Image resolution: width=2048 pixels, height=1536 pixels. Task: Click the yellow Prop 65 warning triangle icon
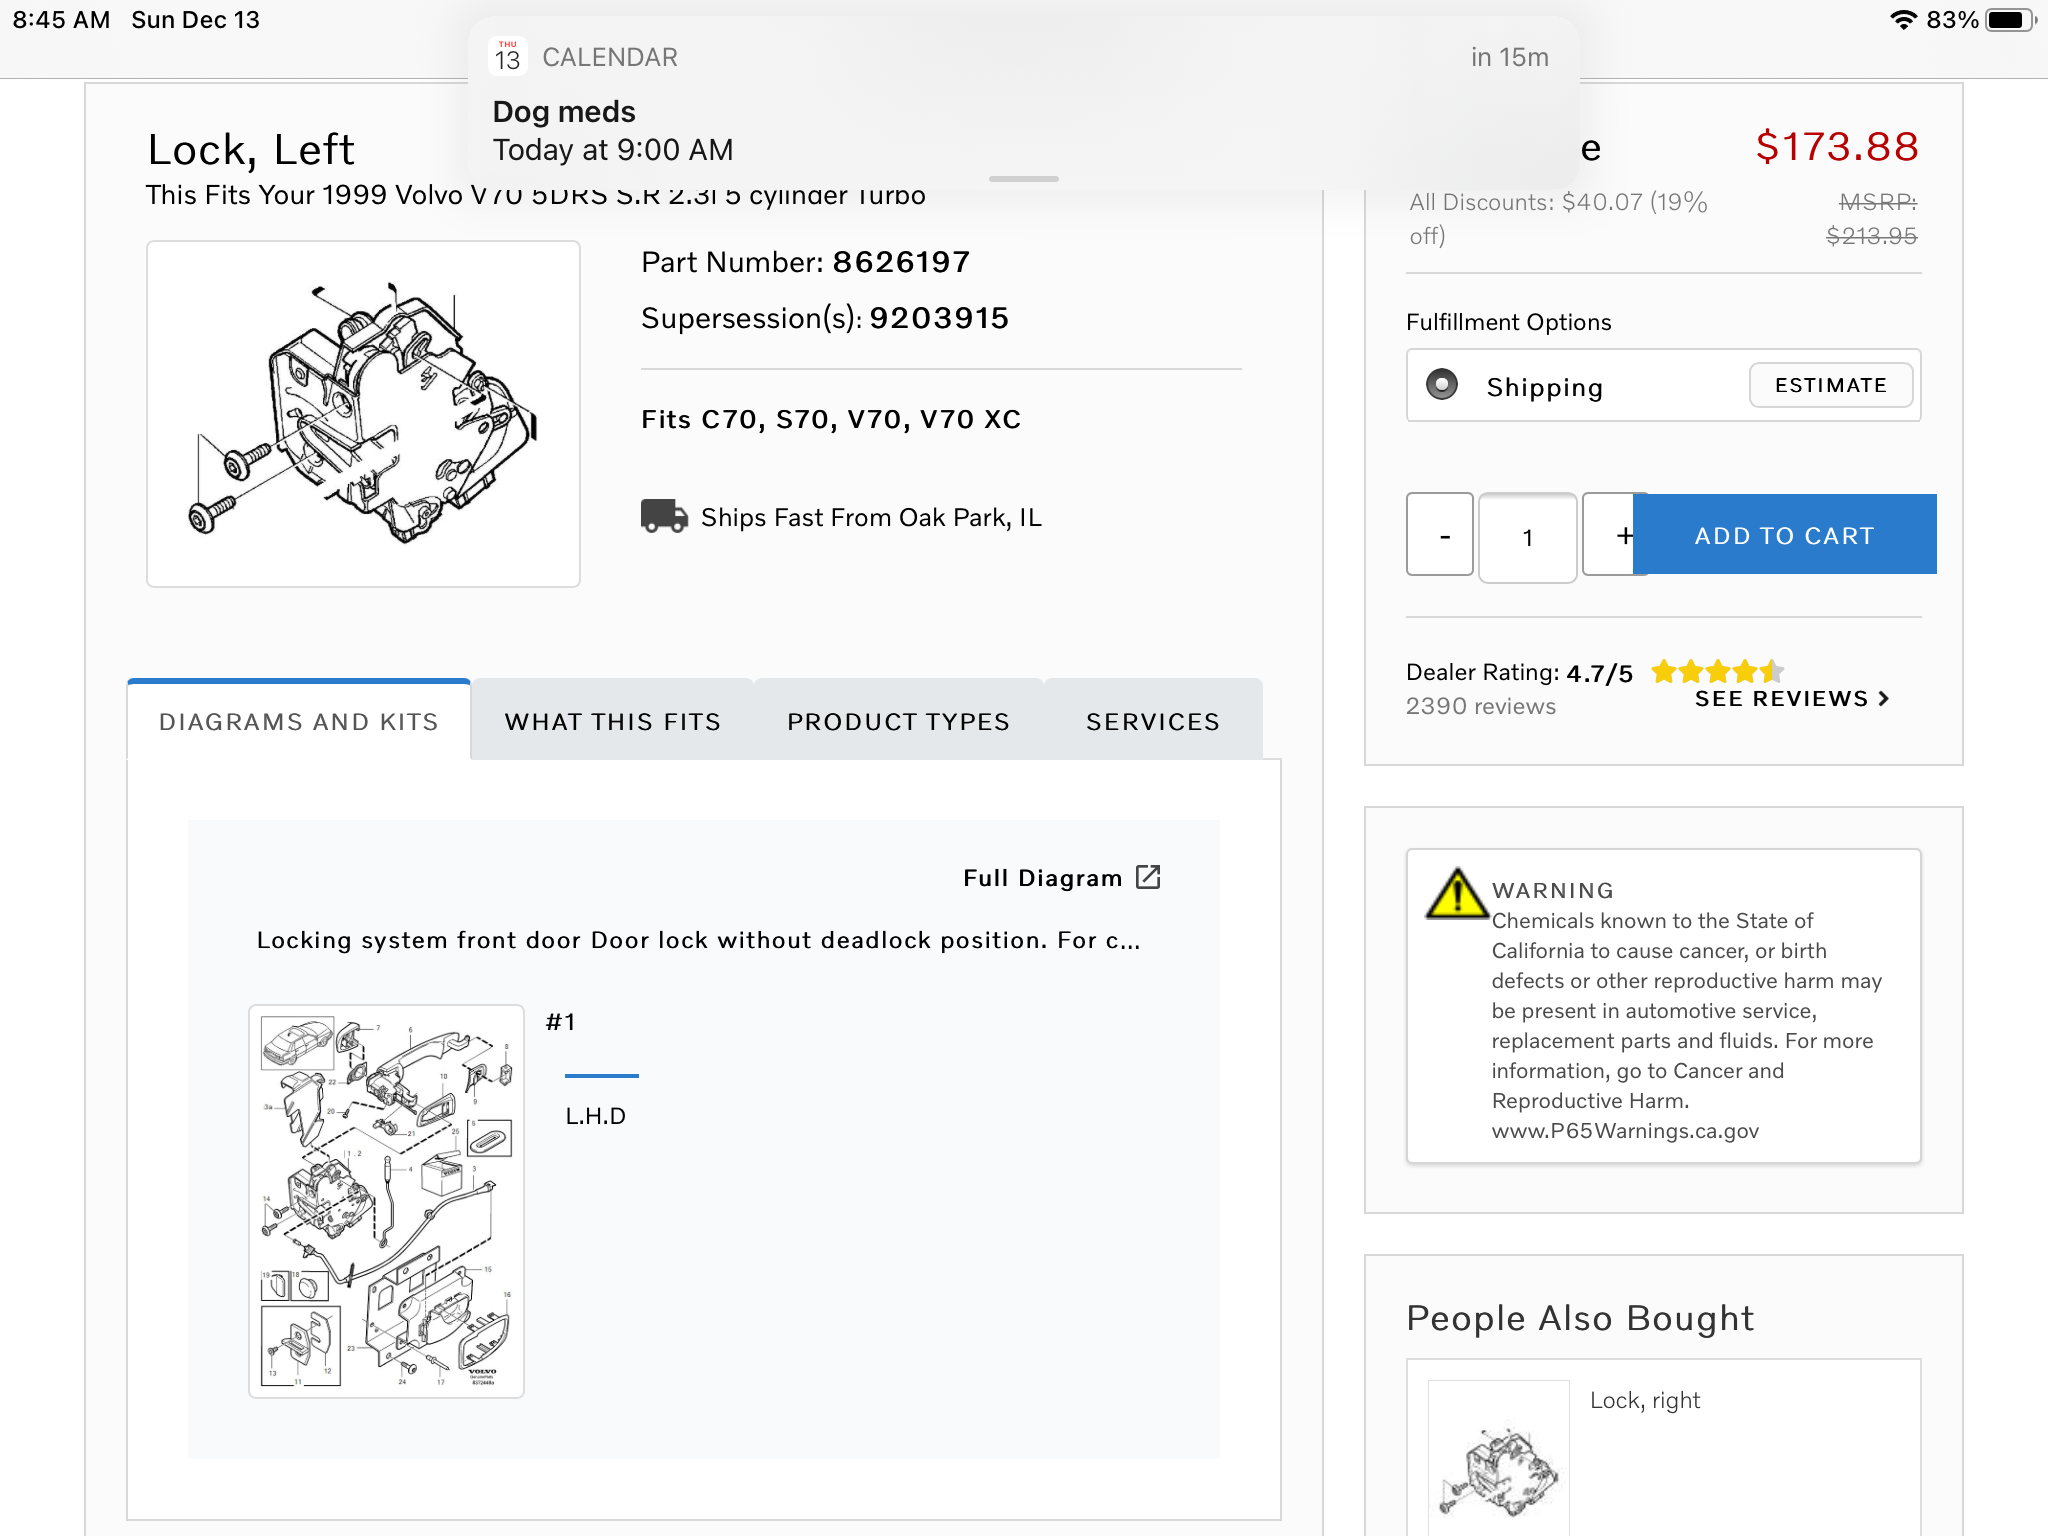pos(1456,893)
